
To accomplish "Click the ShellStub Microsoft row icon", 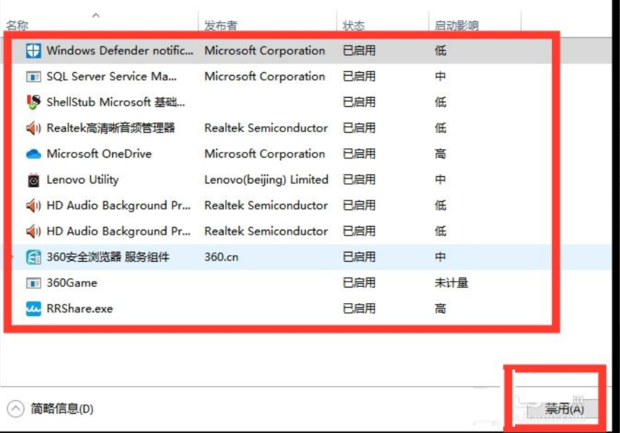I will 33,102.
